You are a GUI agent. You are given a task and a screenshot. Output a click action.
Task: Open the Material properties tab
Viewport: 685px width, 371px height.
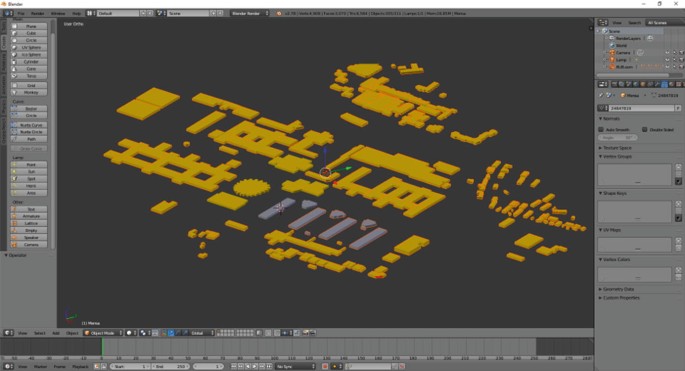click(671, 84)
